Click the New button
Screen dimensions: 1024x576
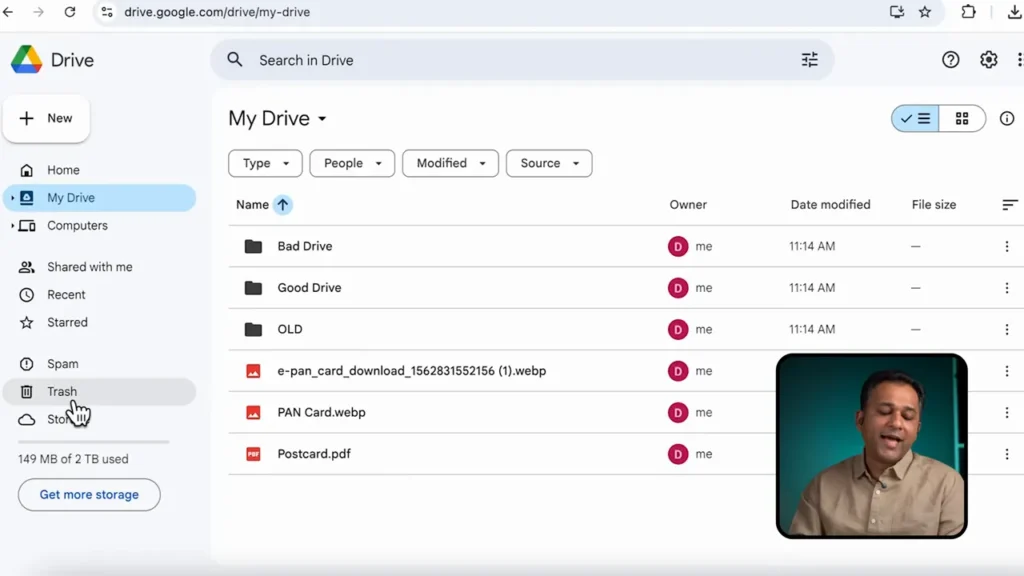(47, 118)
